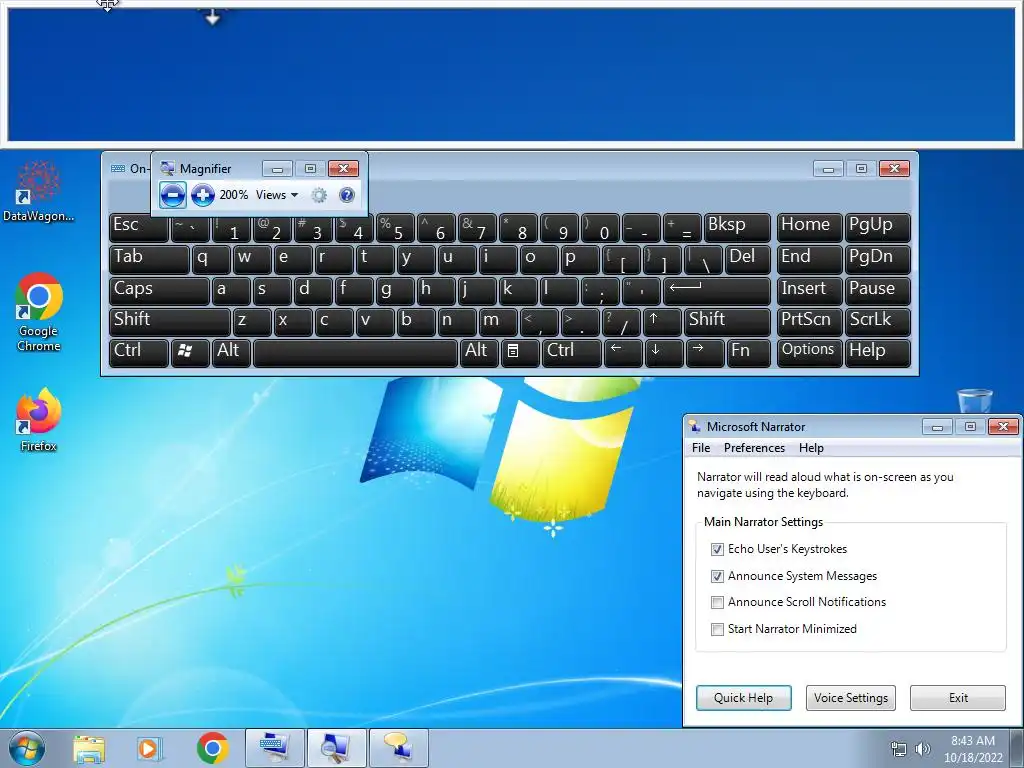
Task: Tap the down arrow key
Action: (664, 353)
